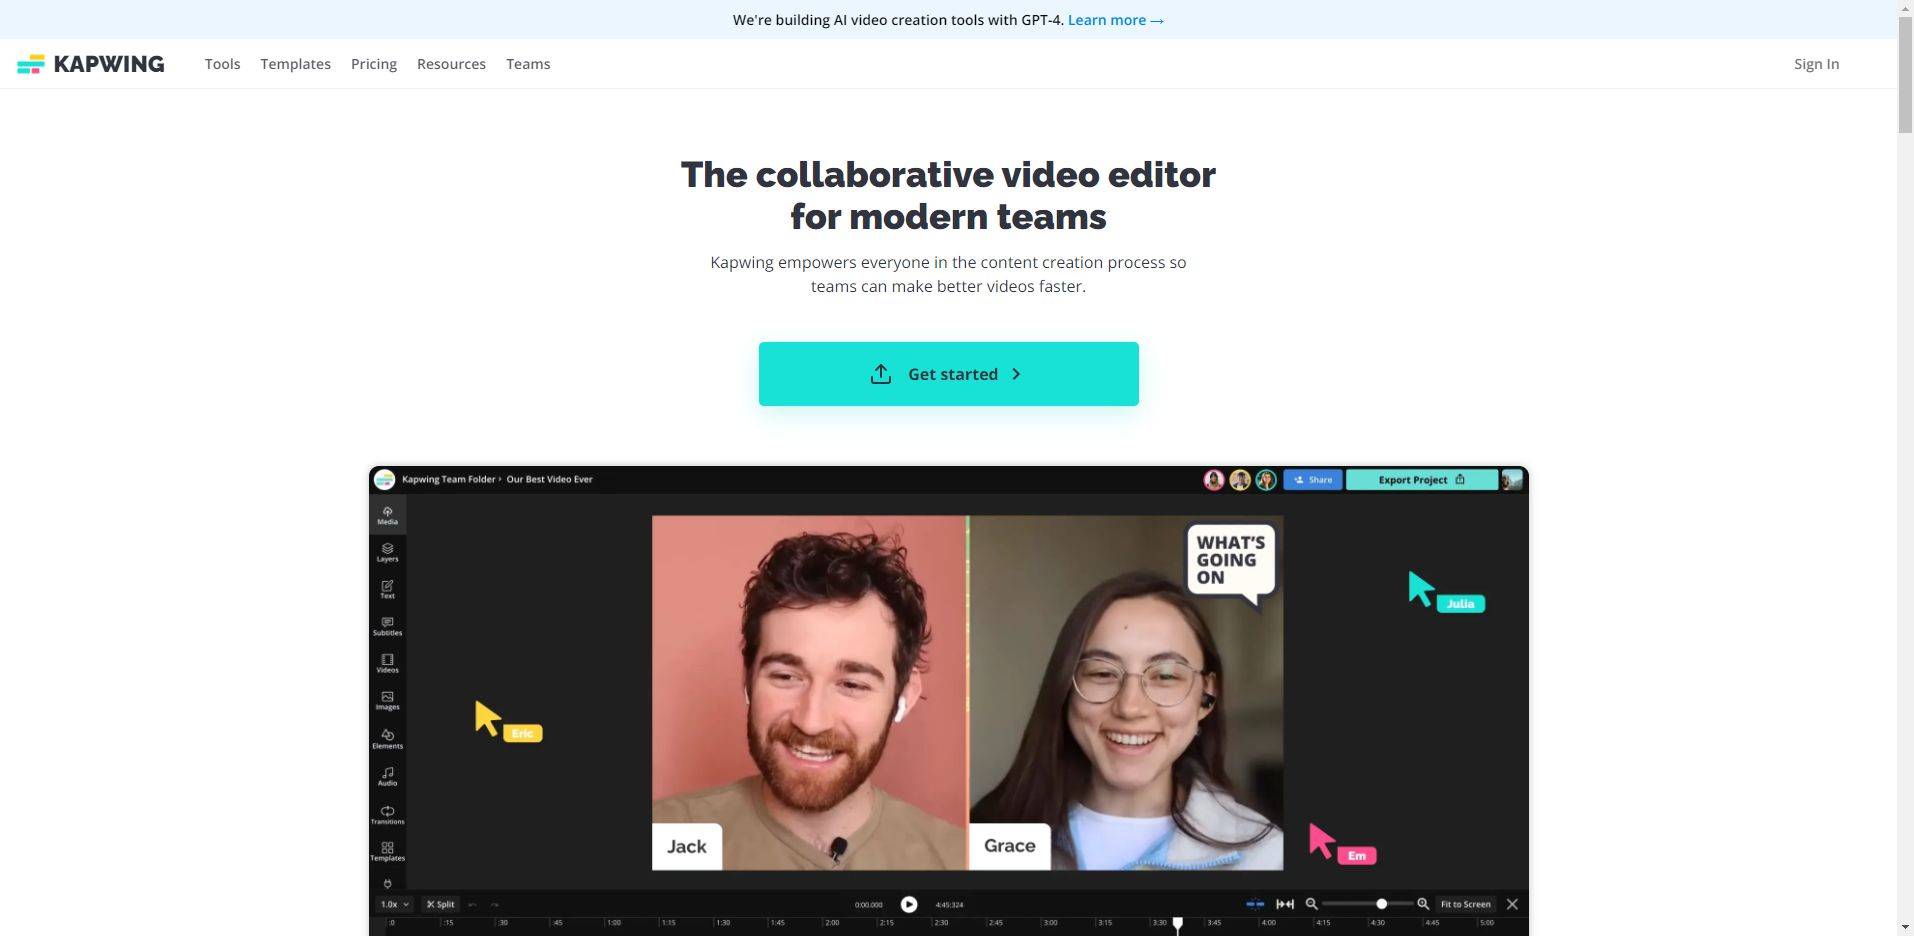Click the second collaborator avatar
The image size is (1914, 936).
click(1240, 480)
